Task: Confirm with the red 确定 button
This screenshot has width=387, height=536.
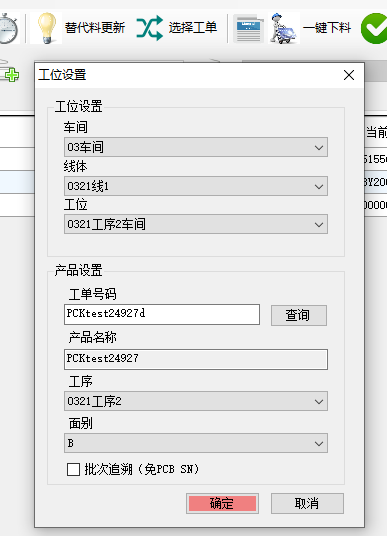Action: pyautogui.click(x=222, y=504)
